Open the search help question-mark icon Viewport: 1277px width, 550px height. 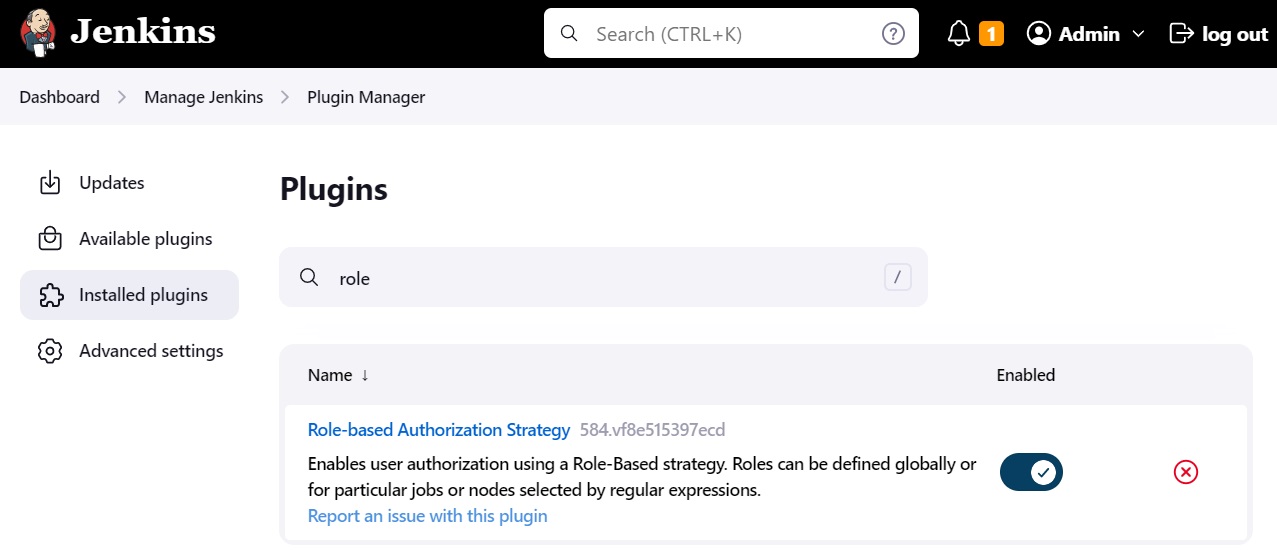(893, 34)
